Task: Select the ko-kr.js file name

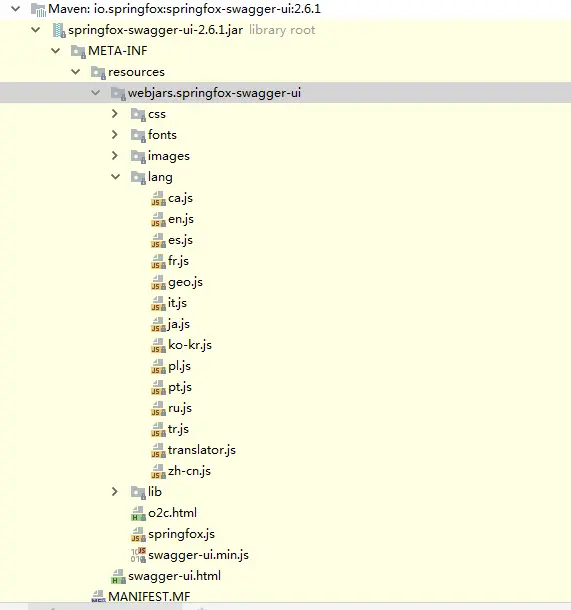Action: pyautogui.click(x=190, y=345)
